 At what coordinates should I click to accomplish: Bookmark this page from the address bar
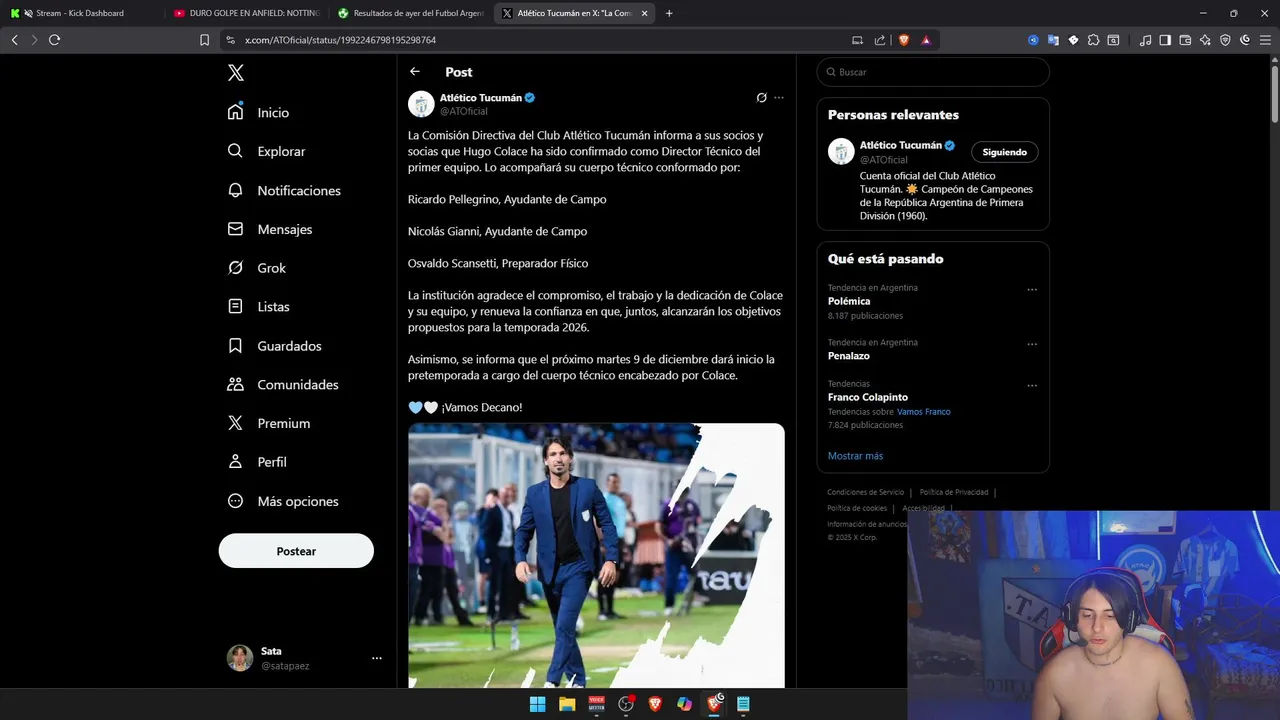[x=204, y=40]
